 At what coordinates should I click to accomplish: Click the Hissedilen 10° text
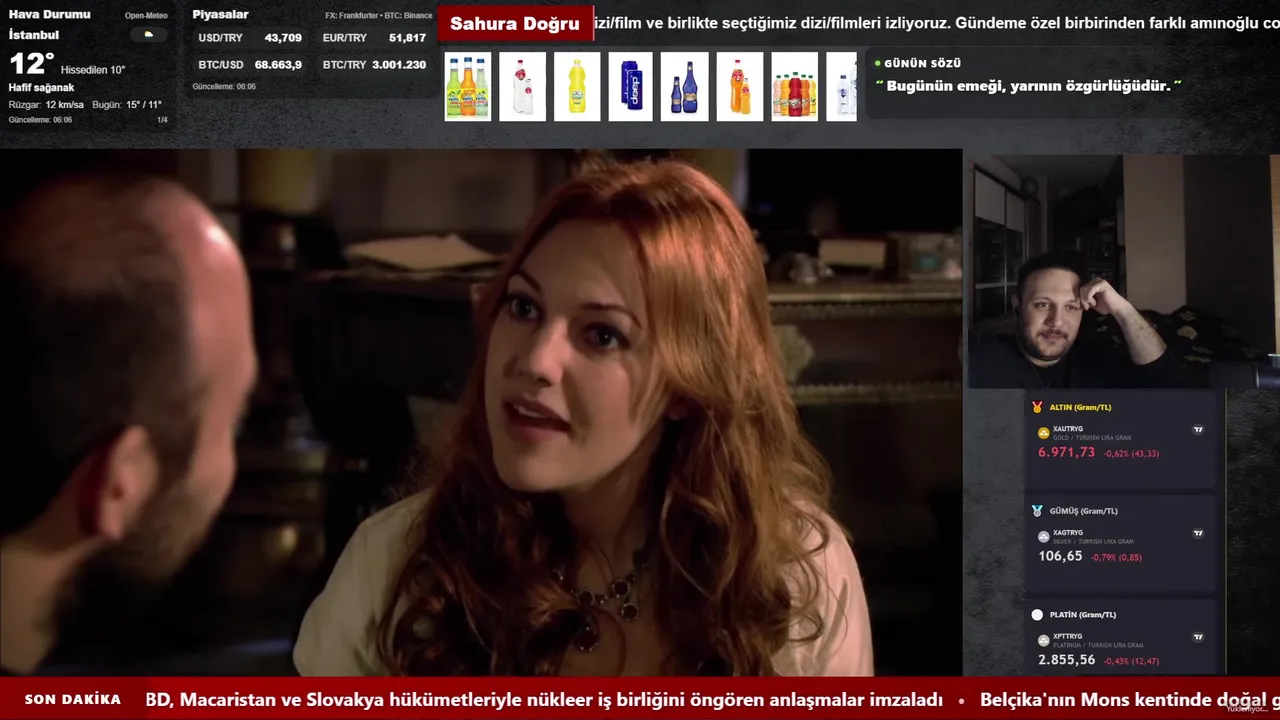pos(93,70)
